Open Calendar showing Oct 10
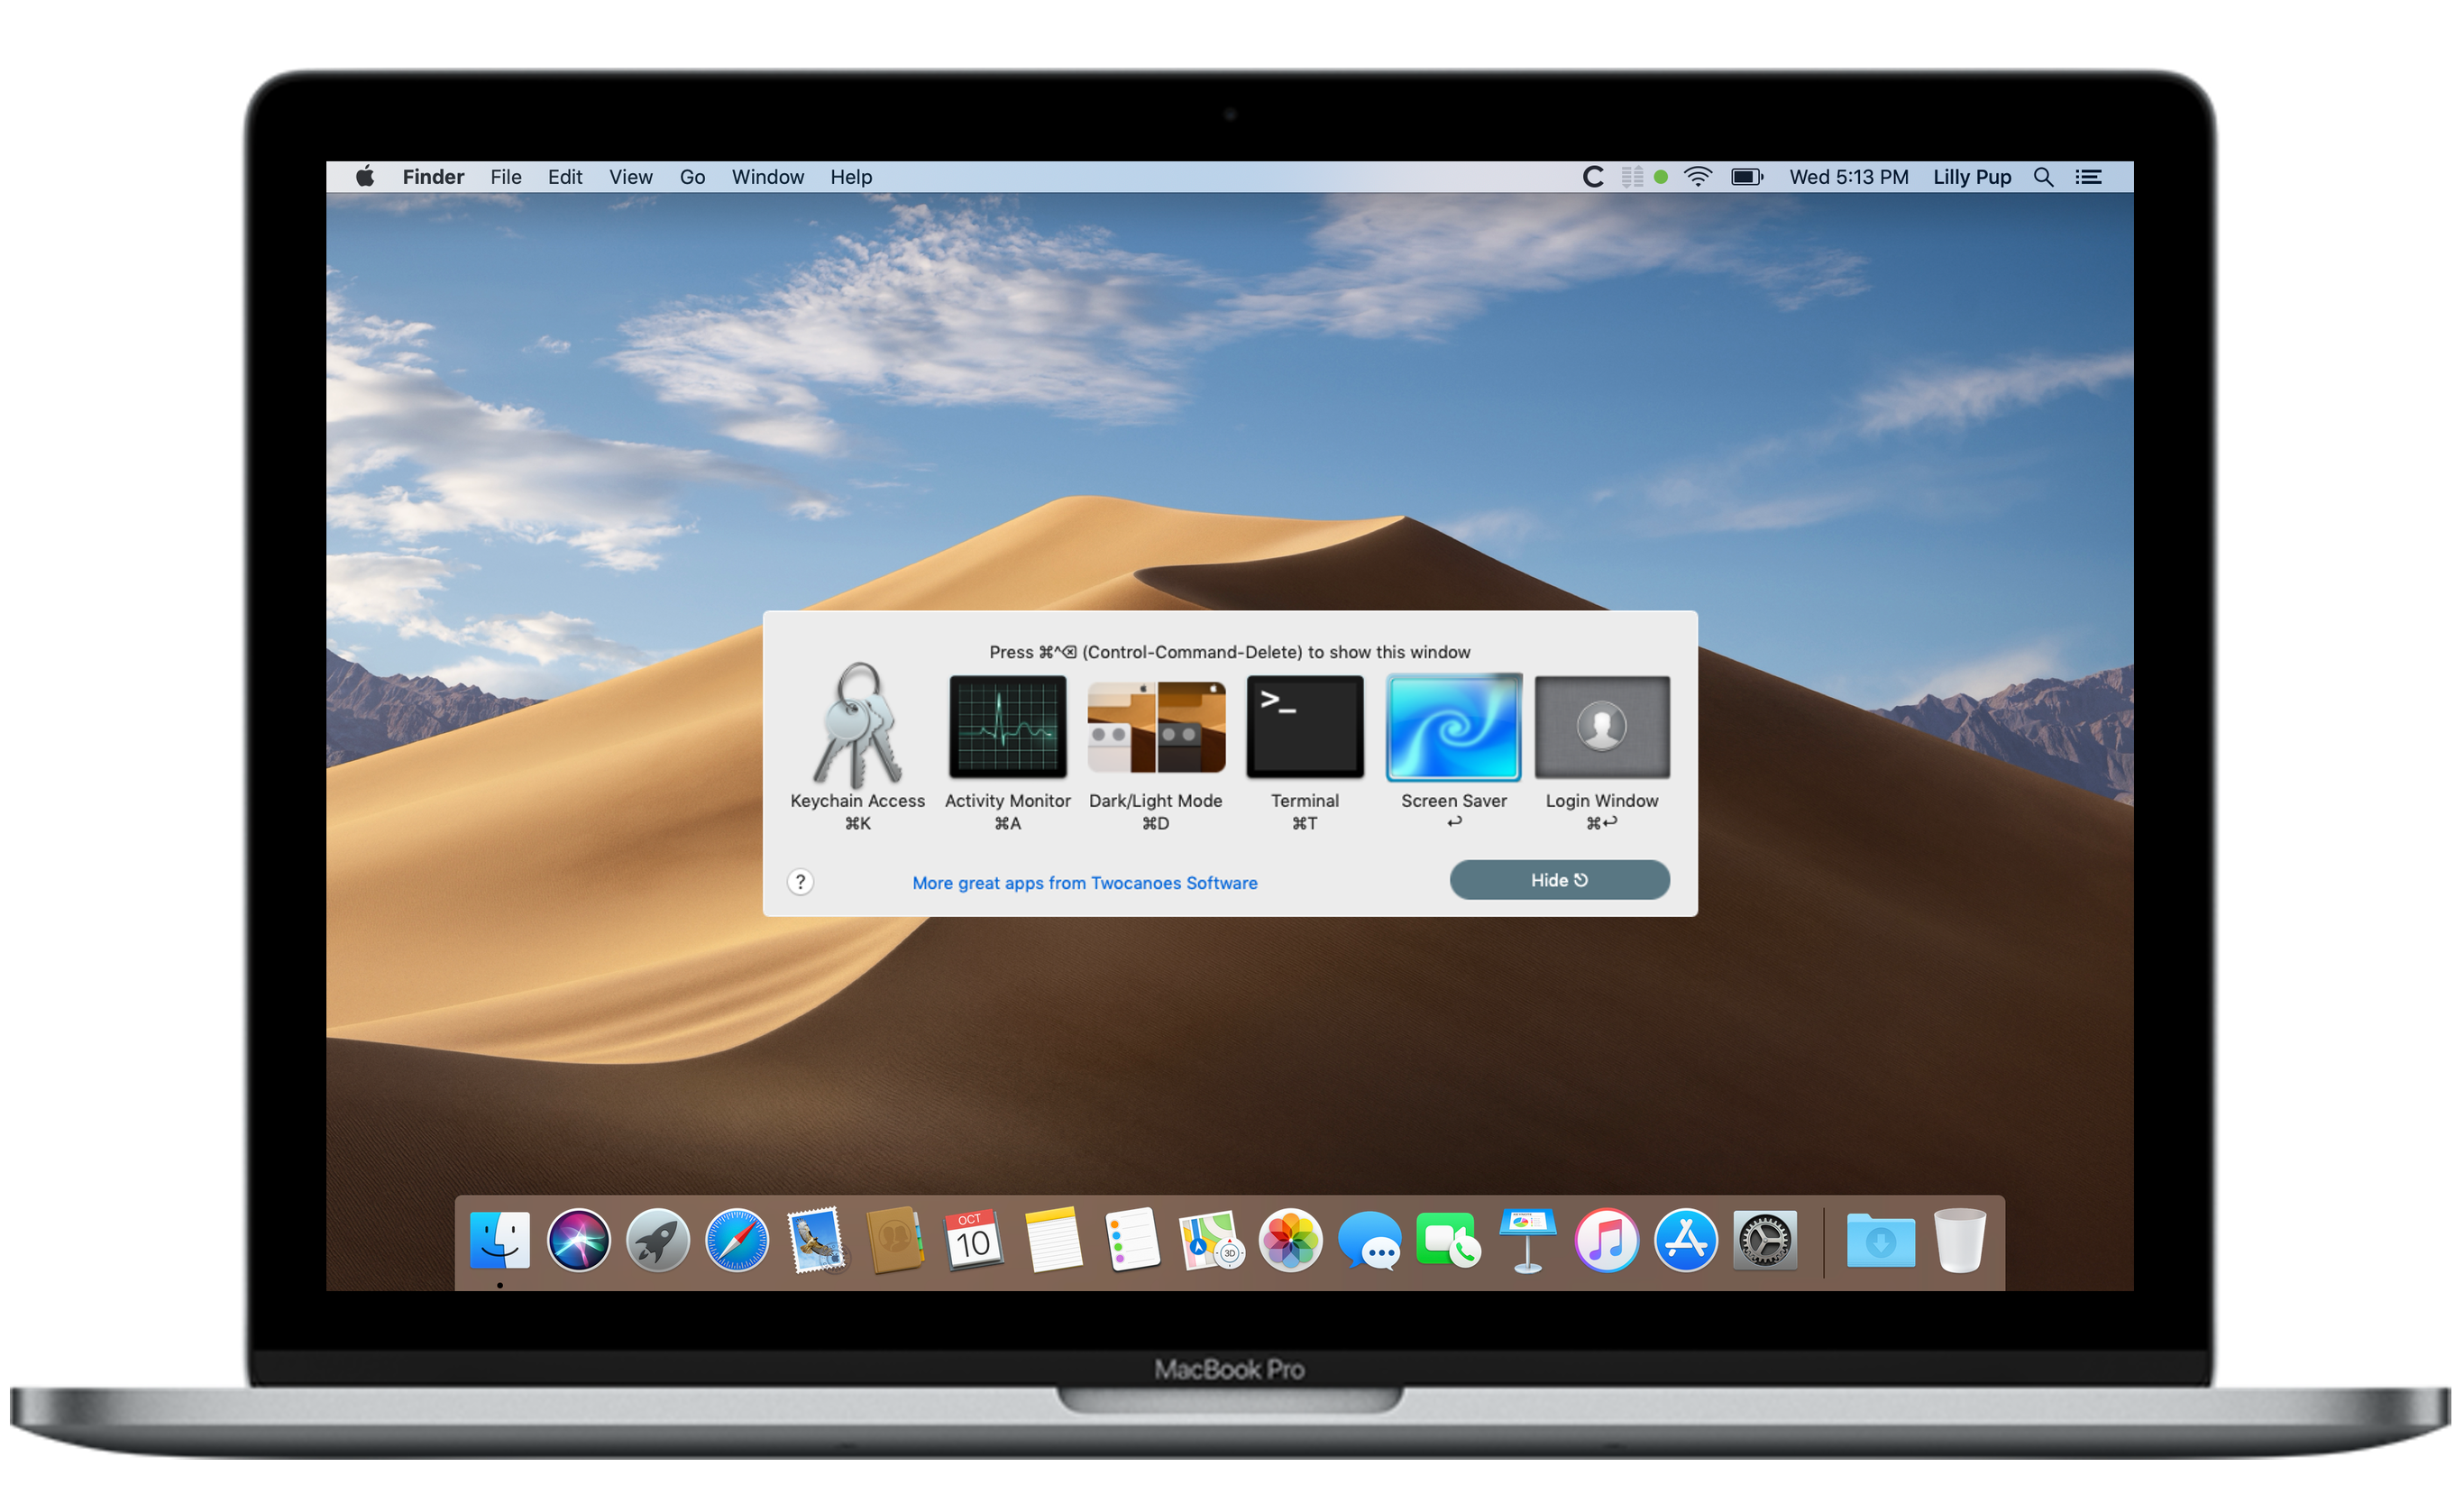Screen dimensions: 2464x1494 [x=974, y=1240]
